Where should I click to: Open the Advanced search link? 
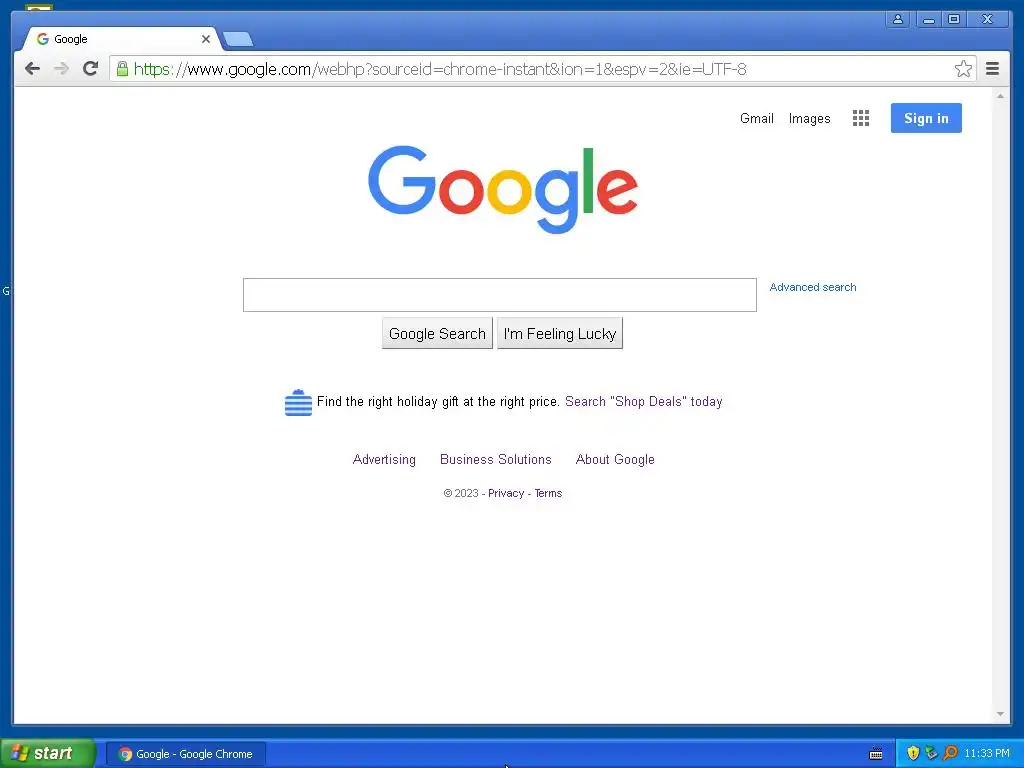(812, 287)
